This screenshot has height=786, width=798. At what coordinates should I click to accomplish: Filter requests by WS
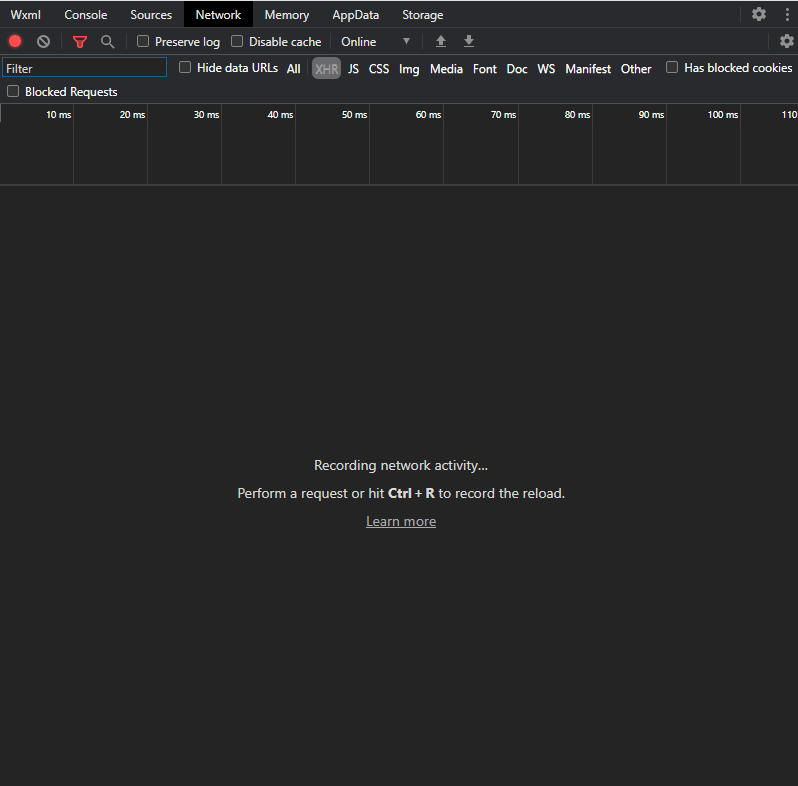546,69
